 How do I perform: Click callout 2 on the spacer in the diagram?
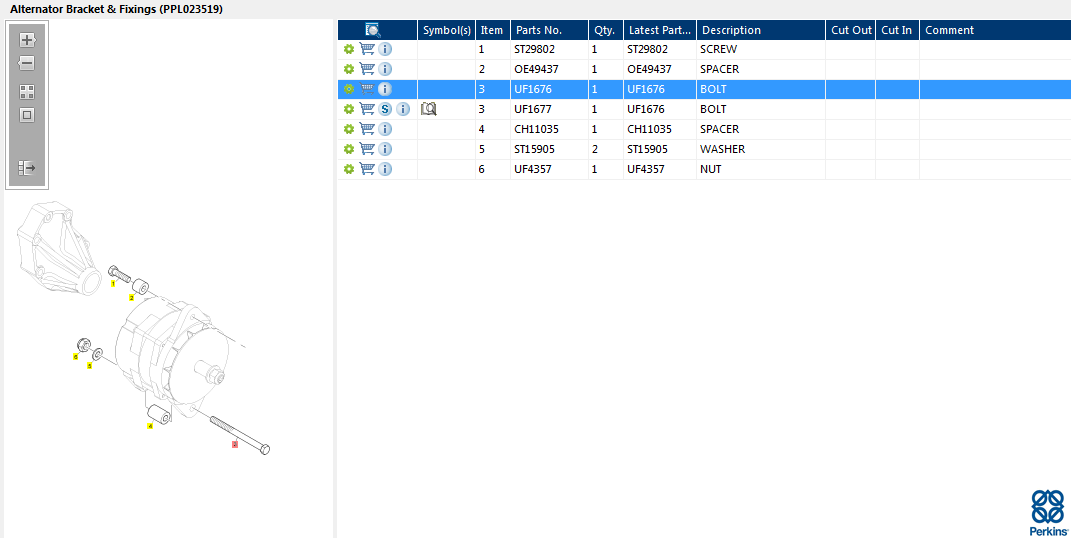coord(132,298)
